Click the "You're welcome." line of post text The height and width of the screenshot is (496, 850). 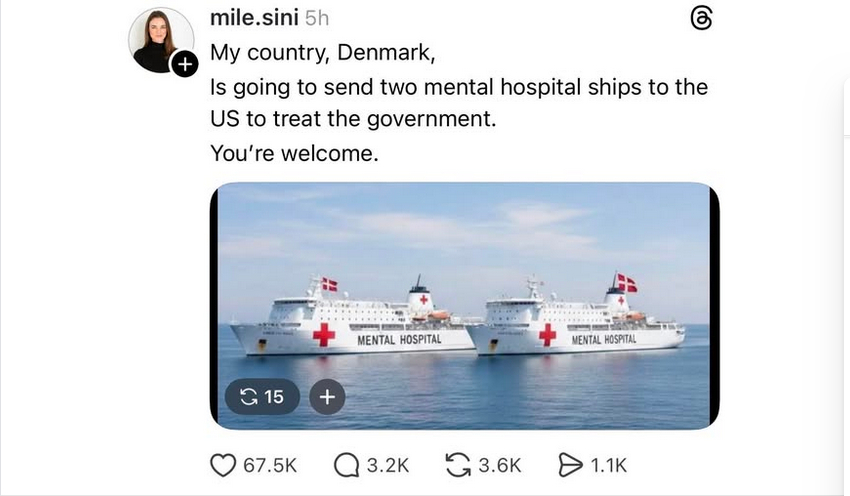[295, 154]
